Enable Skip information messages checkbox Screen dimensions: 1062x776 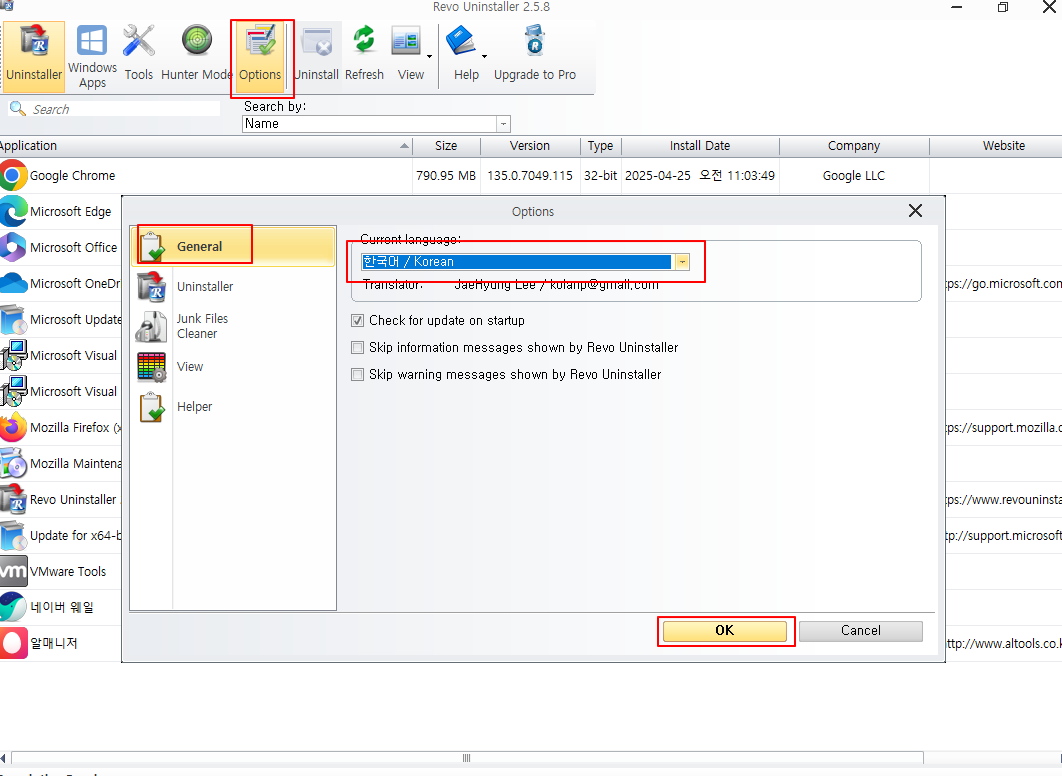(358, 347)
